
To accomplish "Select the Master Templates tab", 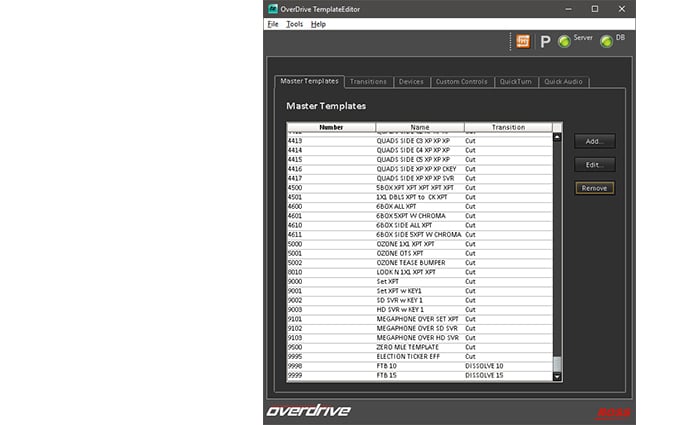I will click(x=309, y=81).
